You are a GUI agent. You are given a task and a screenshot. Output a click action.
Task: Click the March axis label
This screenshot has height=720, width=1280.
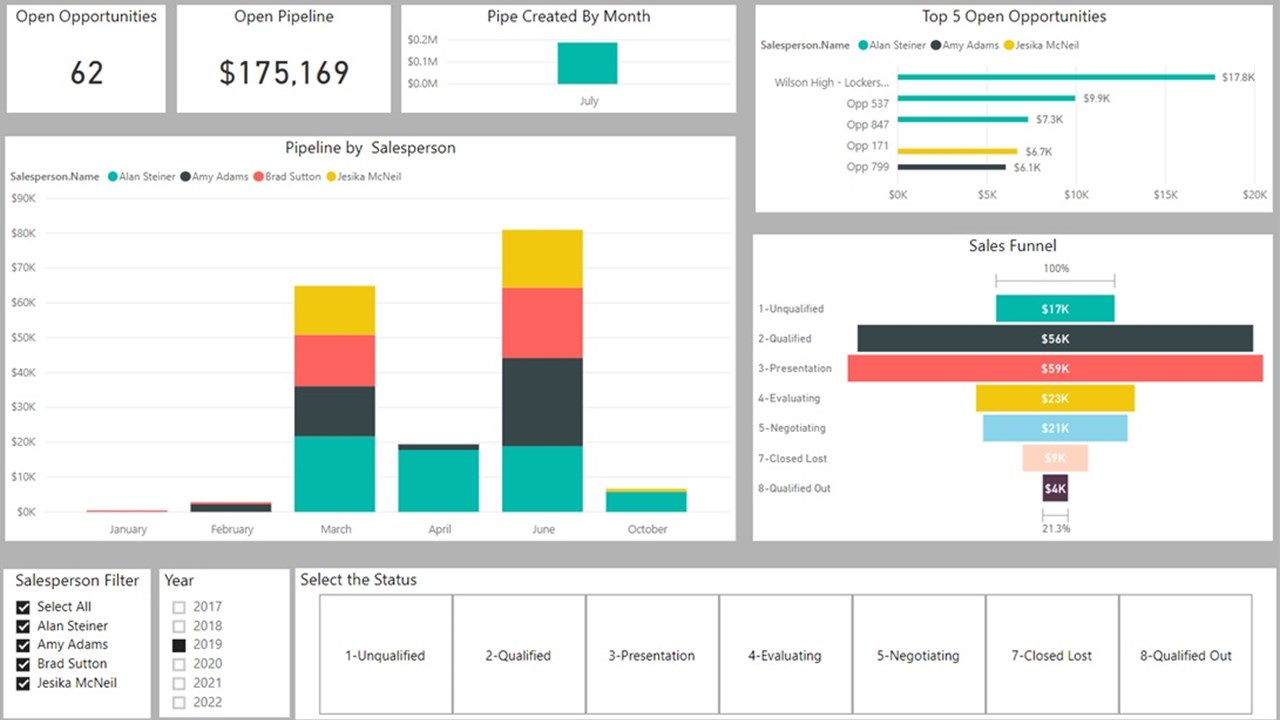point(336,529)
